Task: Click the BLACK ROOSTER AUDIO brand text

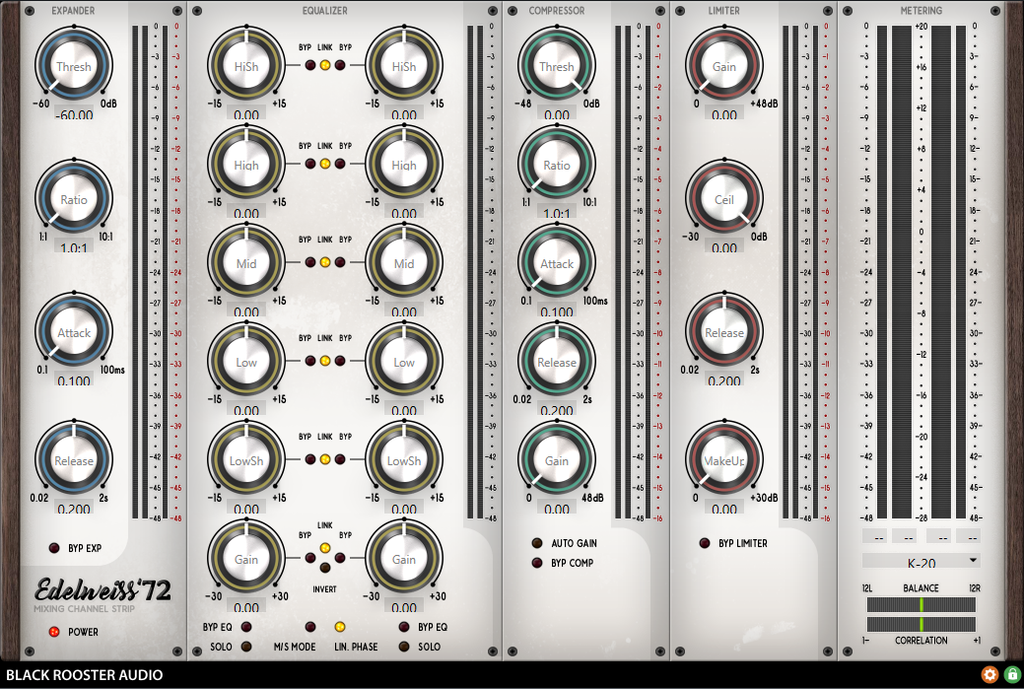Action: pos(84,675)
